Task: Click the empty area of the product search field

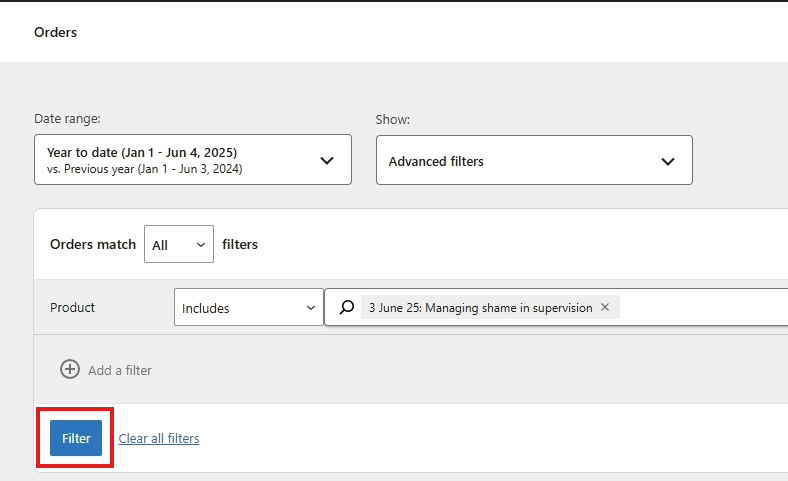Action: pos(704,307)
